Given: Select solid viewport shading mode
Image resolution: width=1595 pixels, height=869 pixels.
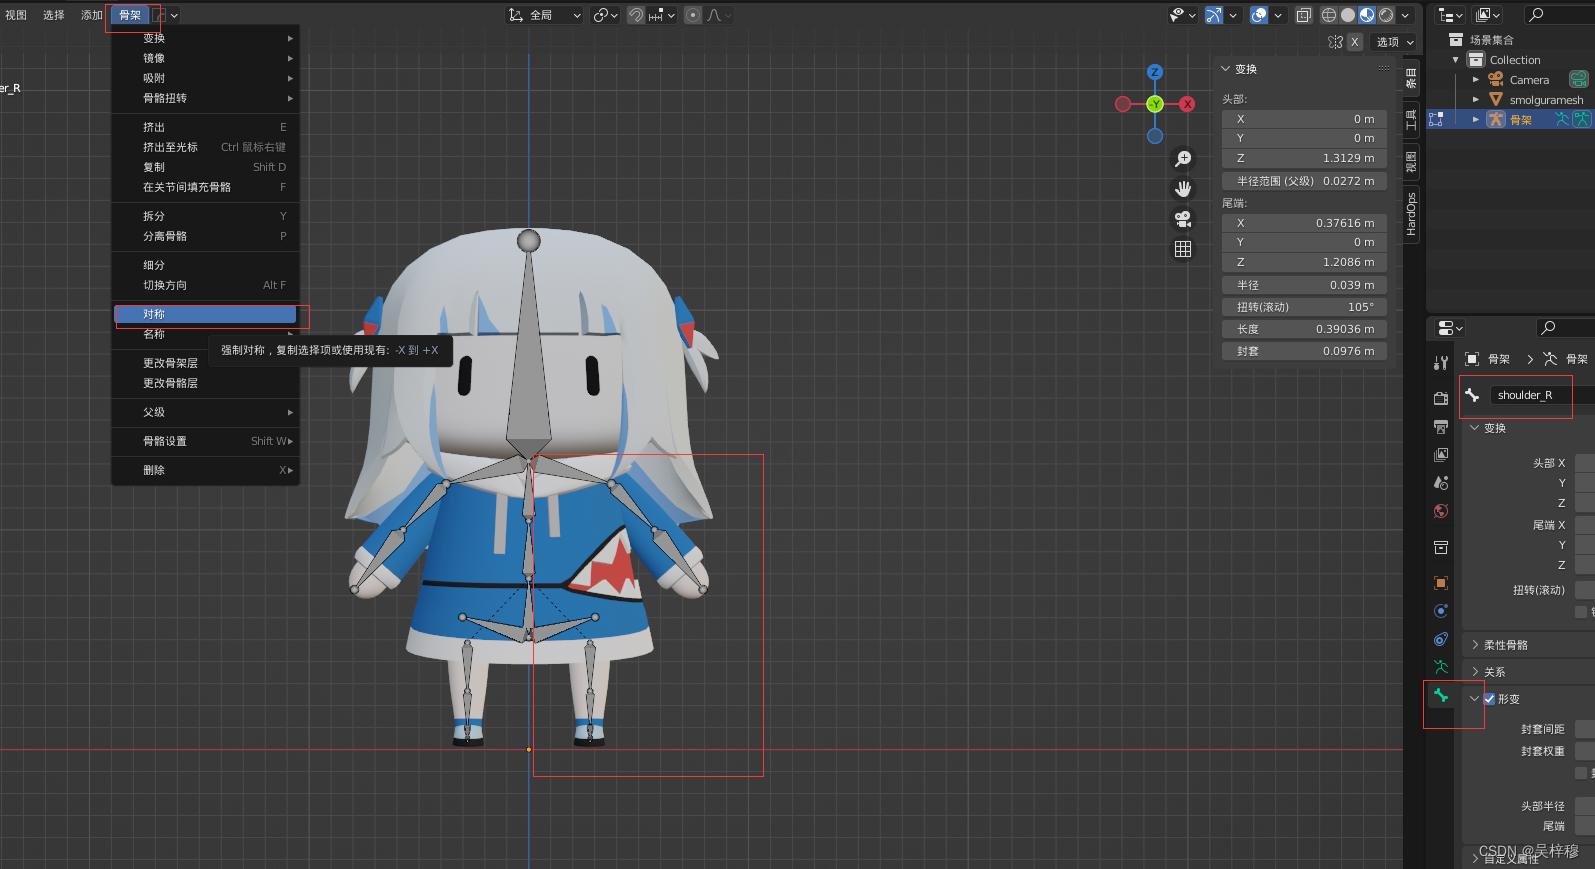Looking at the screenshot, I should [1348, 15].
